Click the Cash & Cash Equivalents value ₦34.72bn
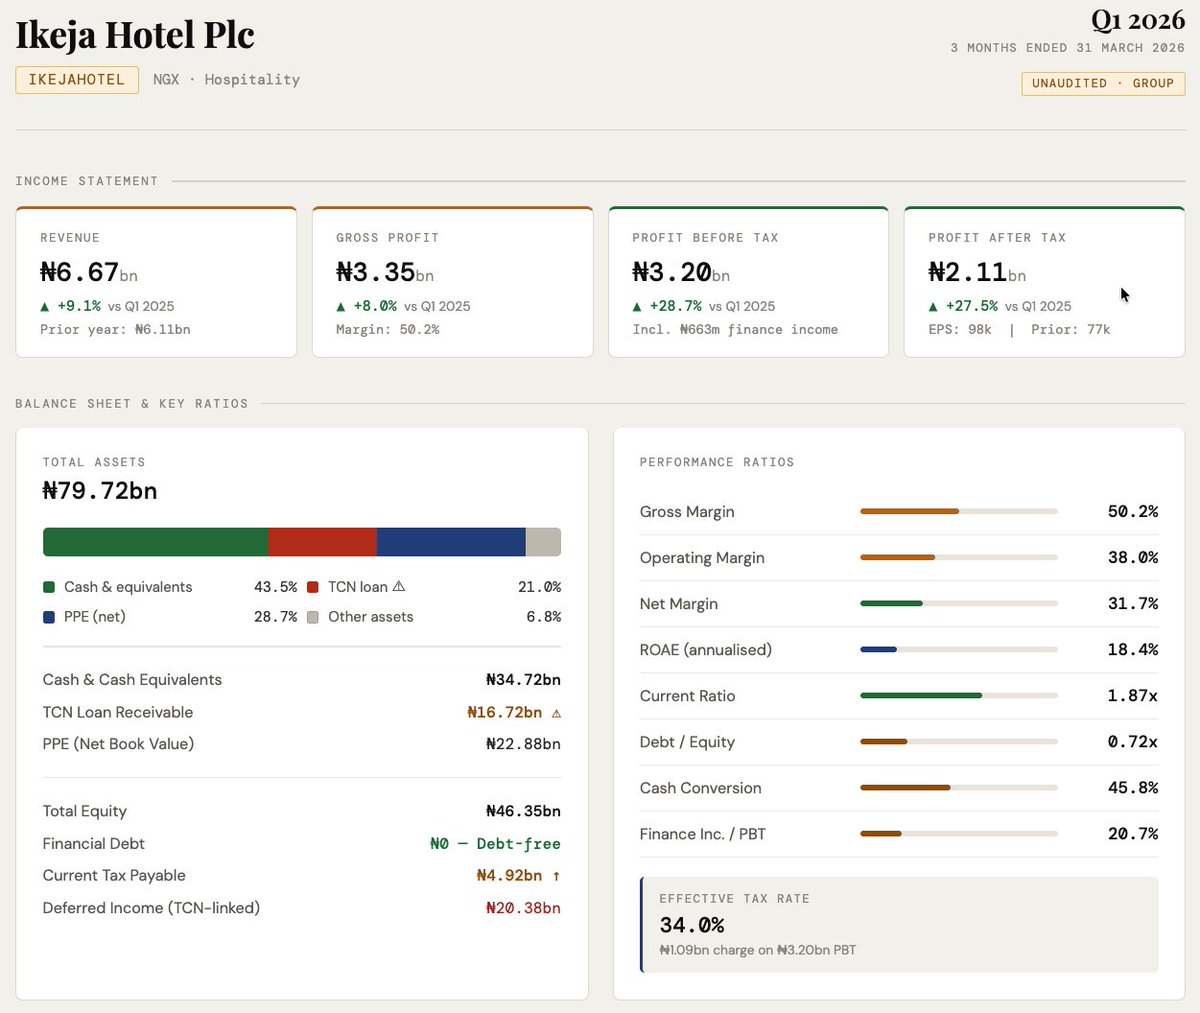 (523, 680)
